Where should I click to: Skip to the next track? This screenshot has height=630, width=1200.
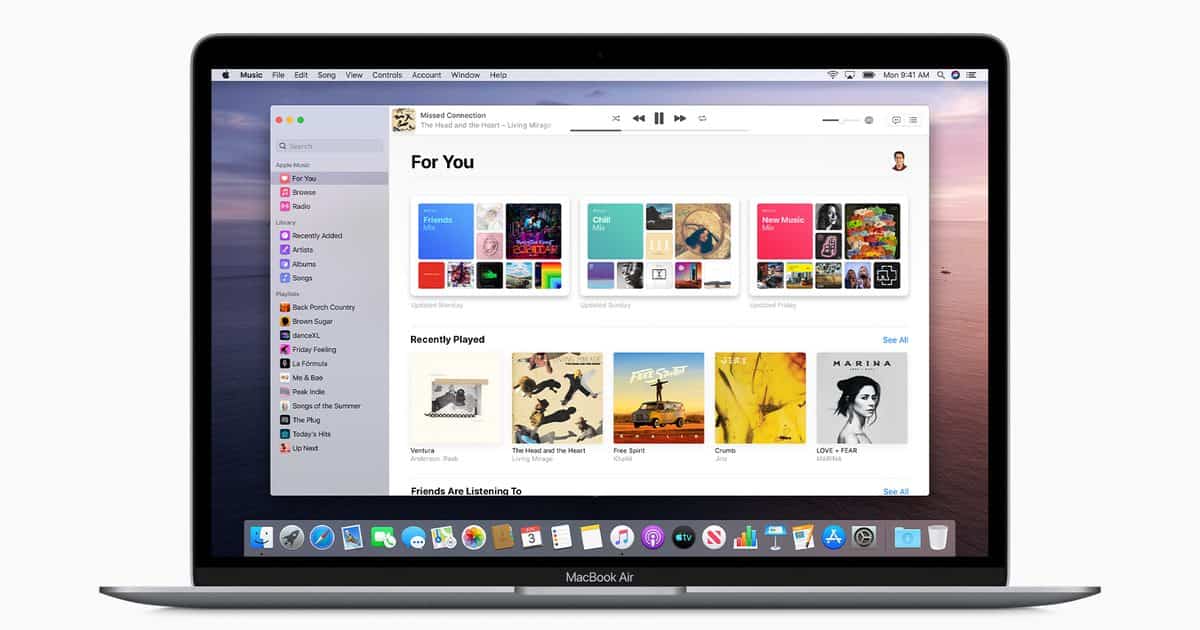tap(680, 119)
